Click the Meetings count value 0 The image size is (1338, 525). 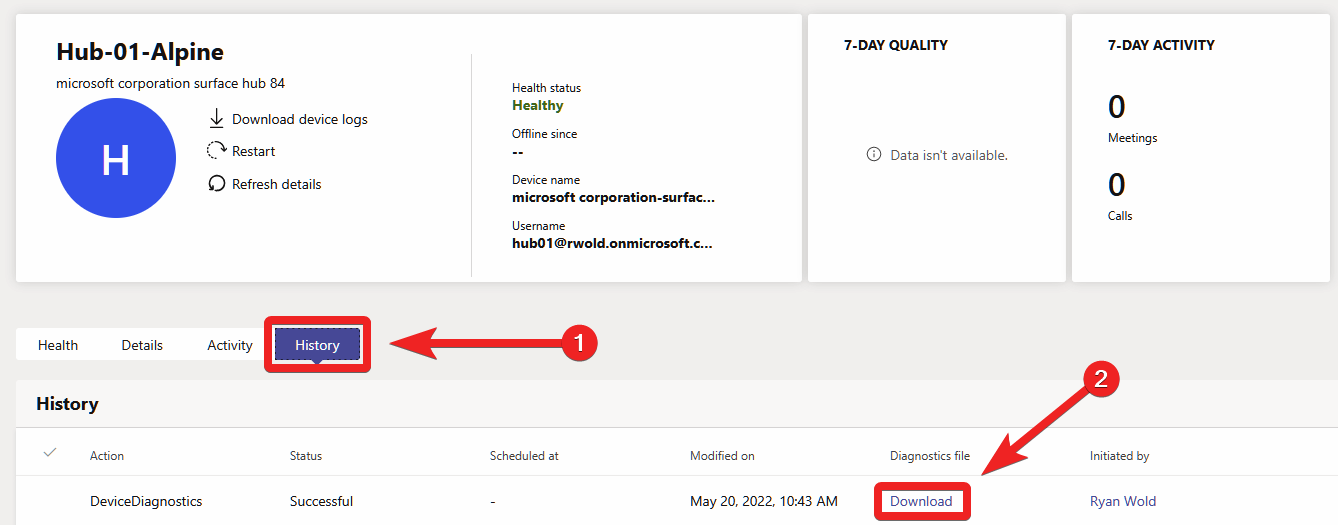click(1117, 107)
